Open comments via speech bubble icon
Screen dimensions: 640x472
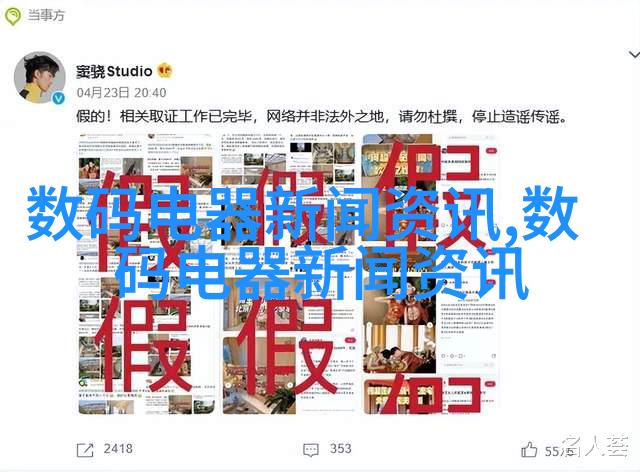pos(311,450)
